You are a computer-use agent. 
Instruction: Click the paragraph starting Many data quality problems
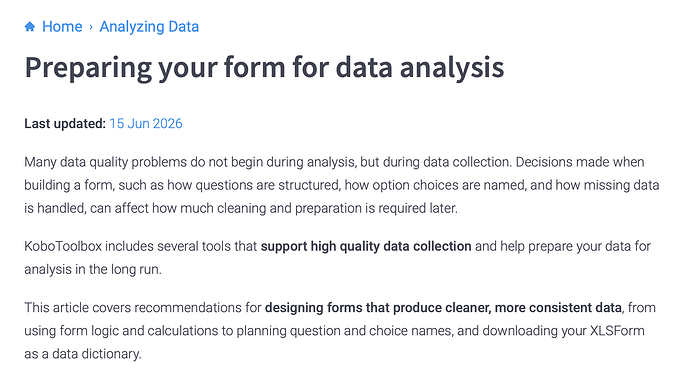click(342, 185)
